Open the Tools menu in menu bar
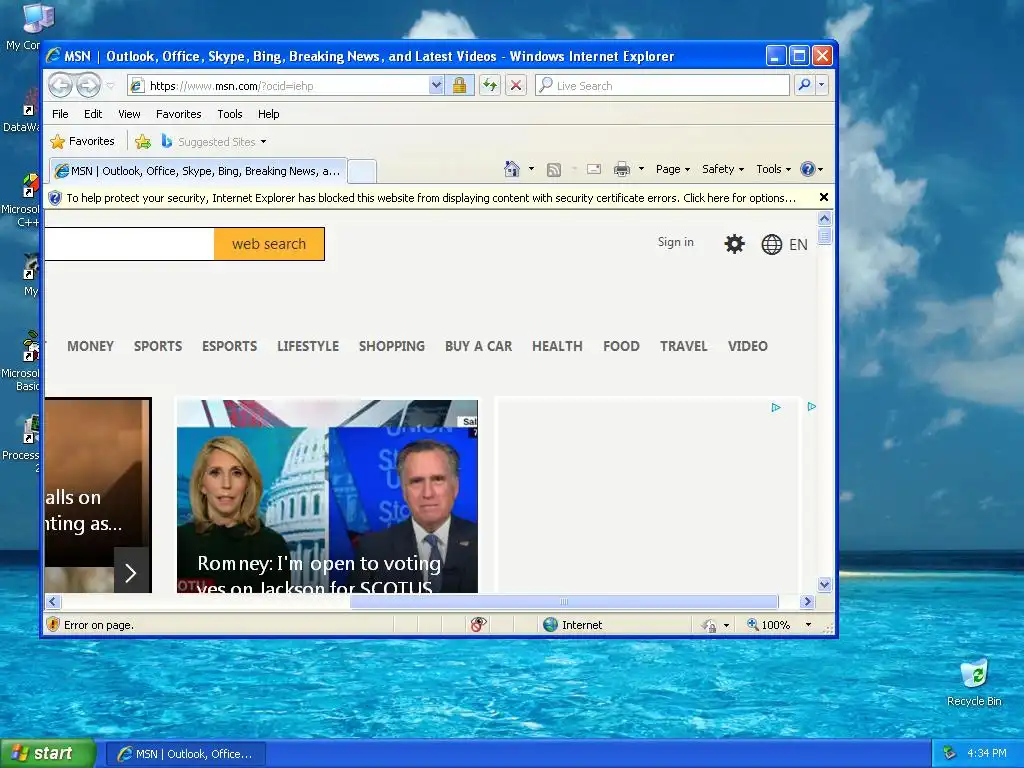 coord(230,114)
